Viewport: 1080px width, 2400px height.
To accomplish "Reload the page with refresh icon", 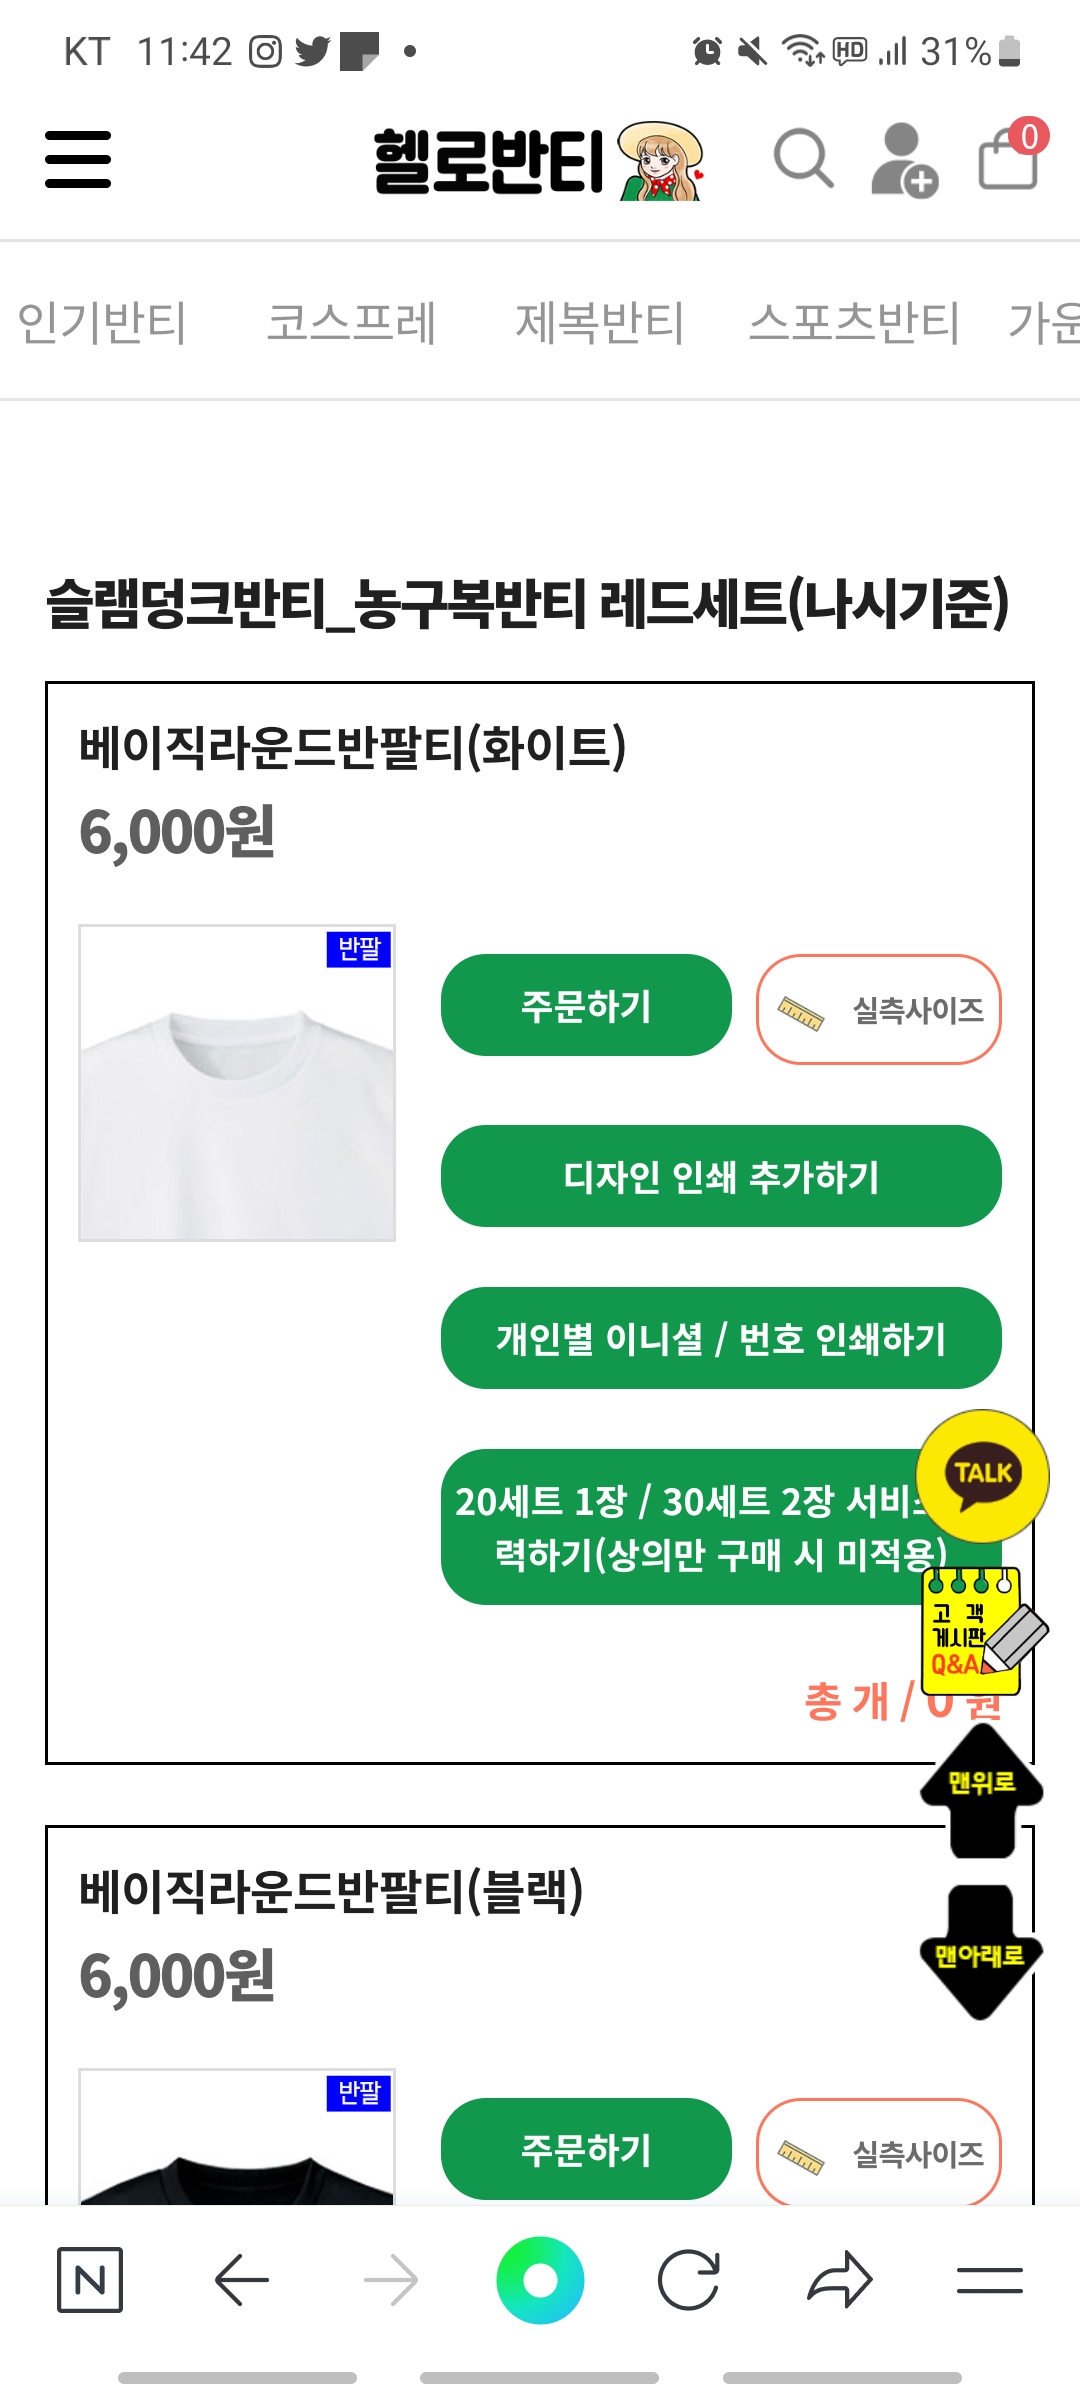I will [689, 2280].
